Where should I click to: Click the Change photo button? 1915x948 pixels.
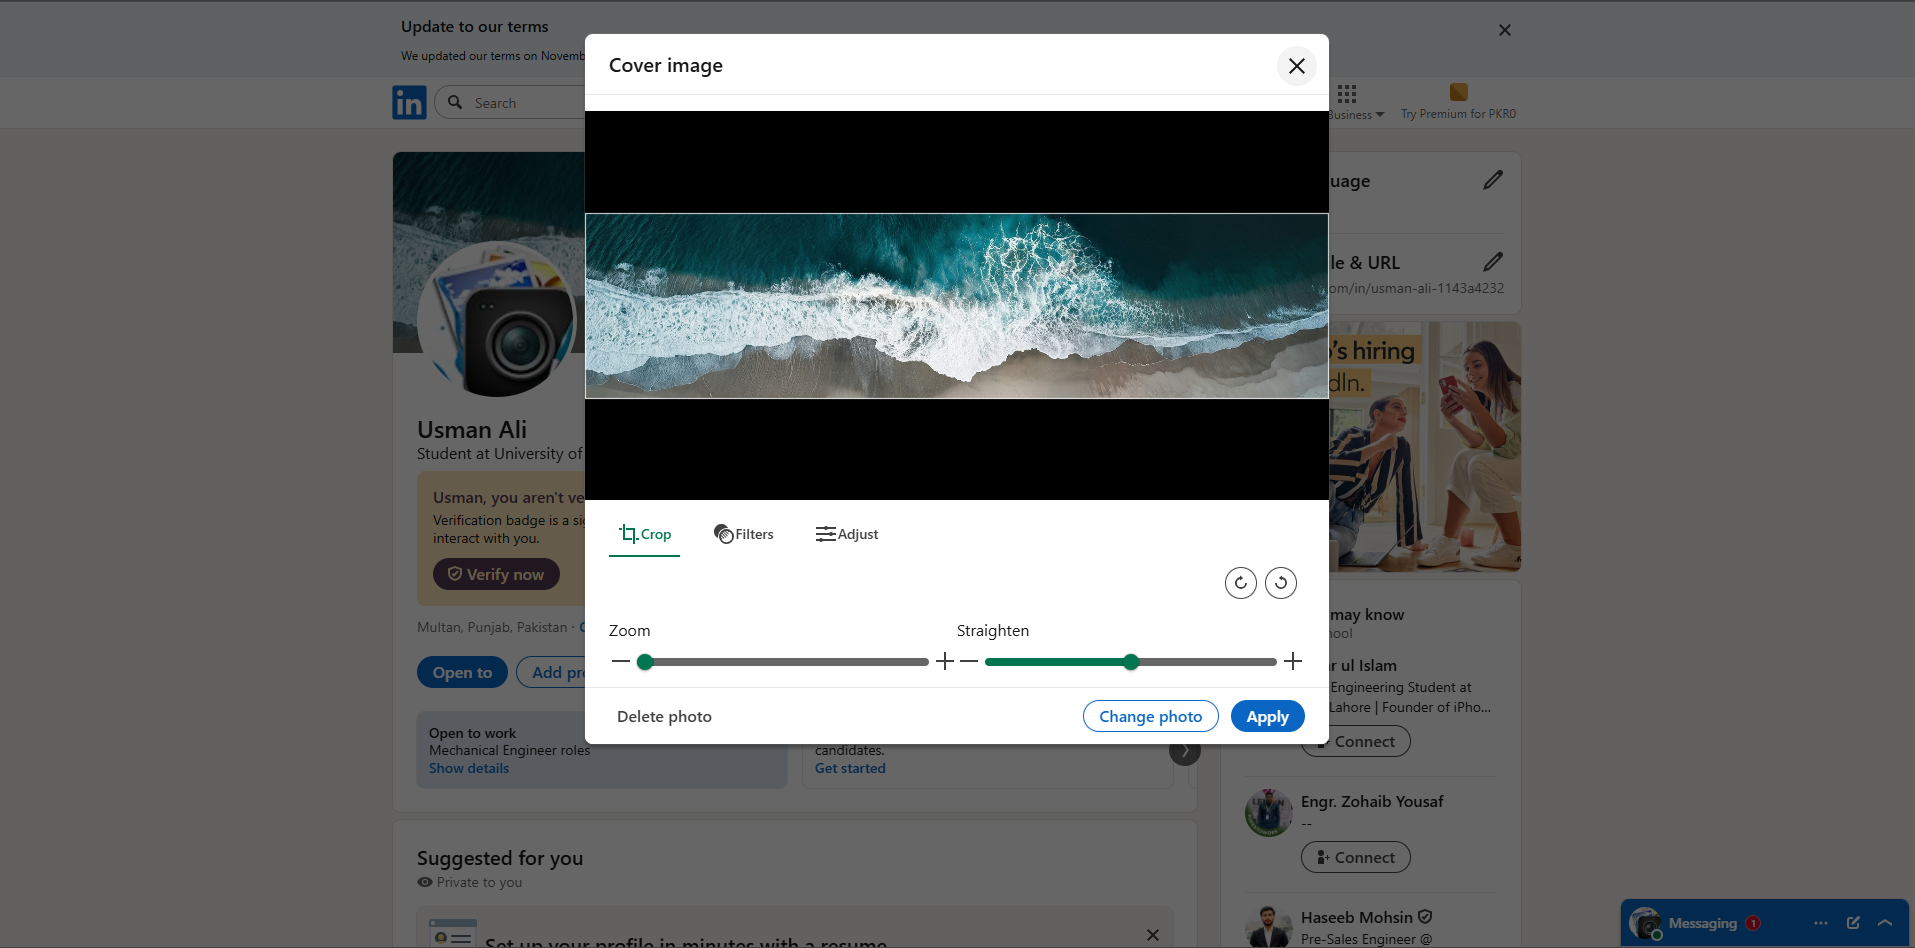click(1151, 716)
